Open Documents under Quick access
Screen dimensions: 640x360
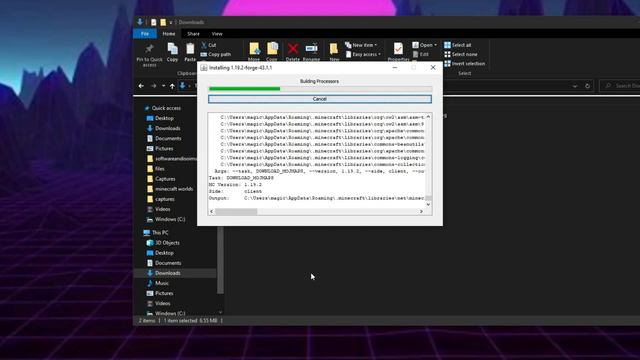click(168, 138)
